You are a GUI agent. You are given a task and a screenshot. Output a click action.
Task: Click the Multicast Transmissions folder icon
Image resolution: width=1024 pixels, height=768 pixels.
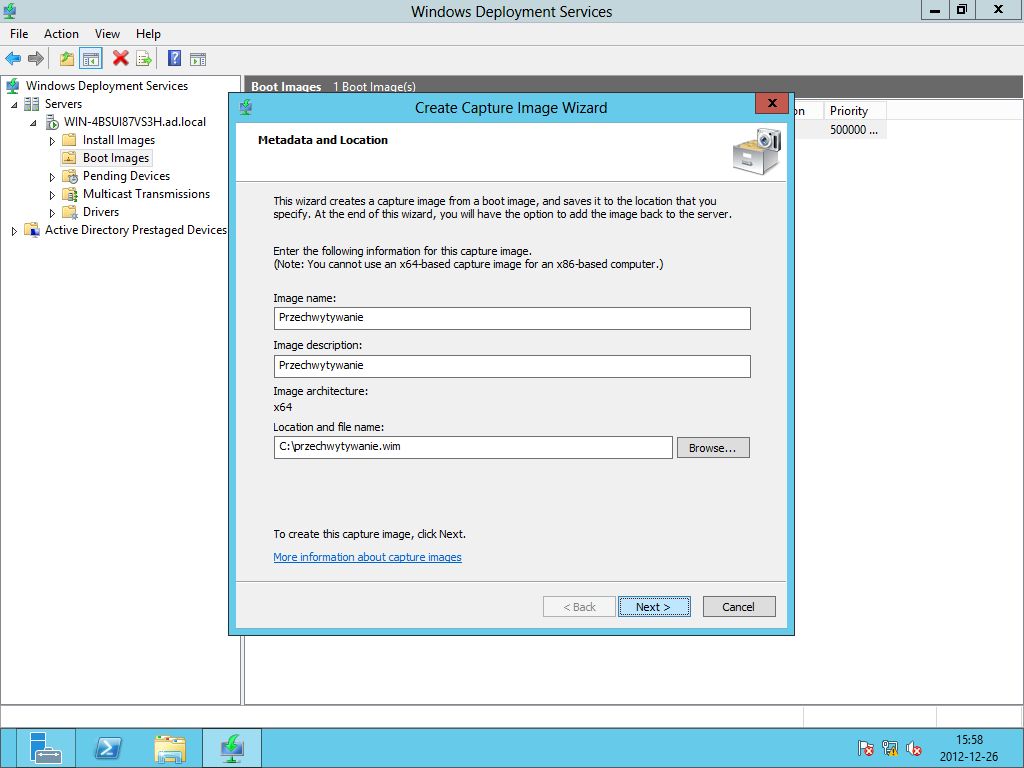pyautogui.click(x=70, y=194)
